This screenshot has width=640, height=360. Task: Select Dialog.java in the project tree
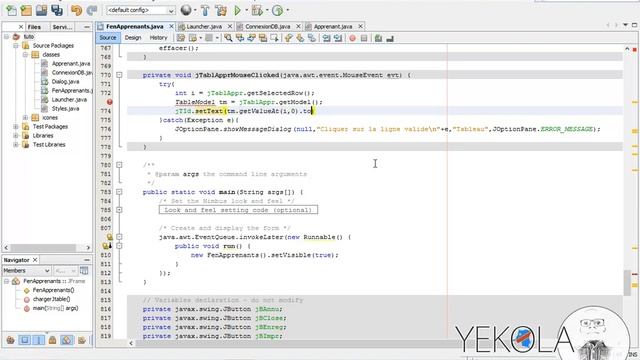(x=65, y=82)
